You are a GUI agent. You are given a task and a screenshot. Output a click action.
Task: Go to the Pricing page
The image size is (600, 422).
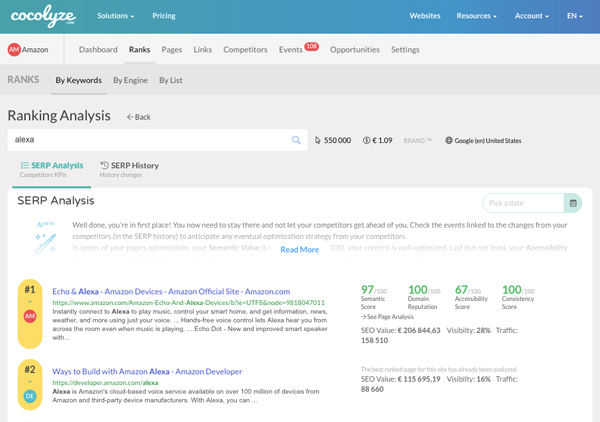164,16
